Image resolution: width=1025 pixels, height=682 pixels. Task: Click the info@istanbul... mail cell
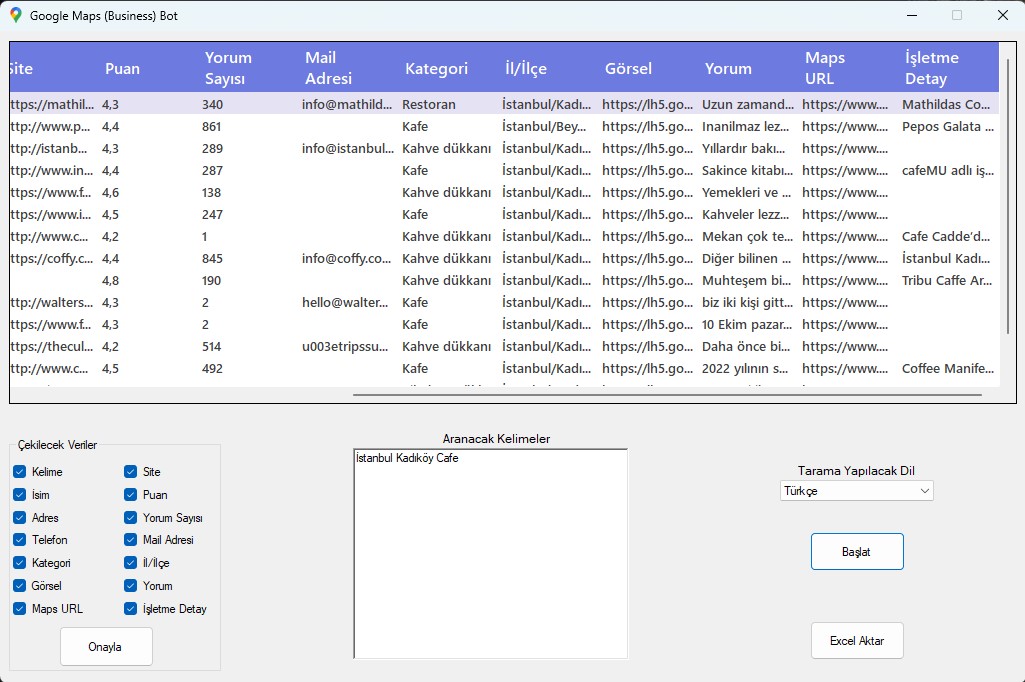pyautogui.click(x=348, y=148)
